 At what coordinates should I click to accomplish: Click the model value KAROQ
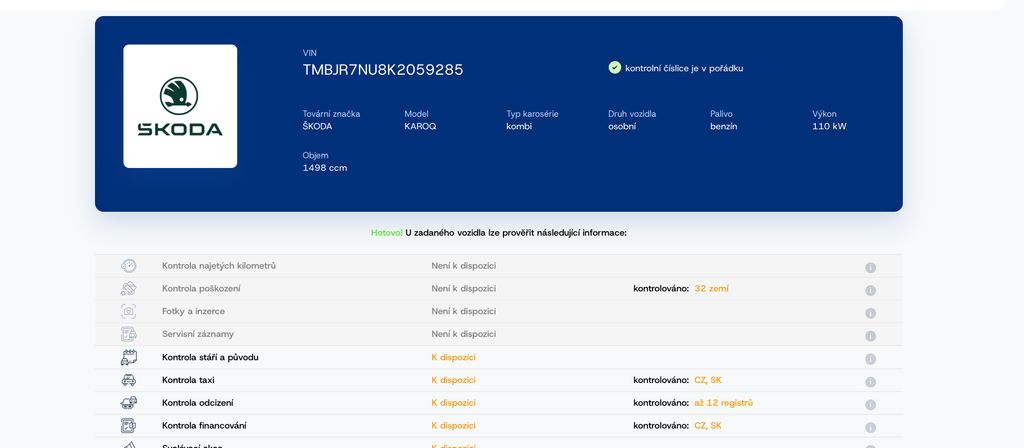click(x=420, y=127)
